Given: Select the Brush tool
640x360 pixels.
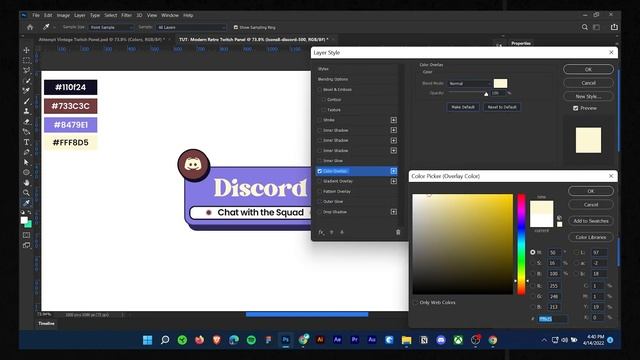Looking at the screenshot, I should click(27, 101).
